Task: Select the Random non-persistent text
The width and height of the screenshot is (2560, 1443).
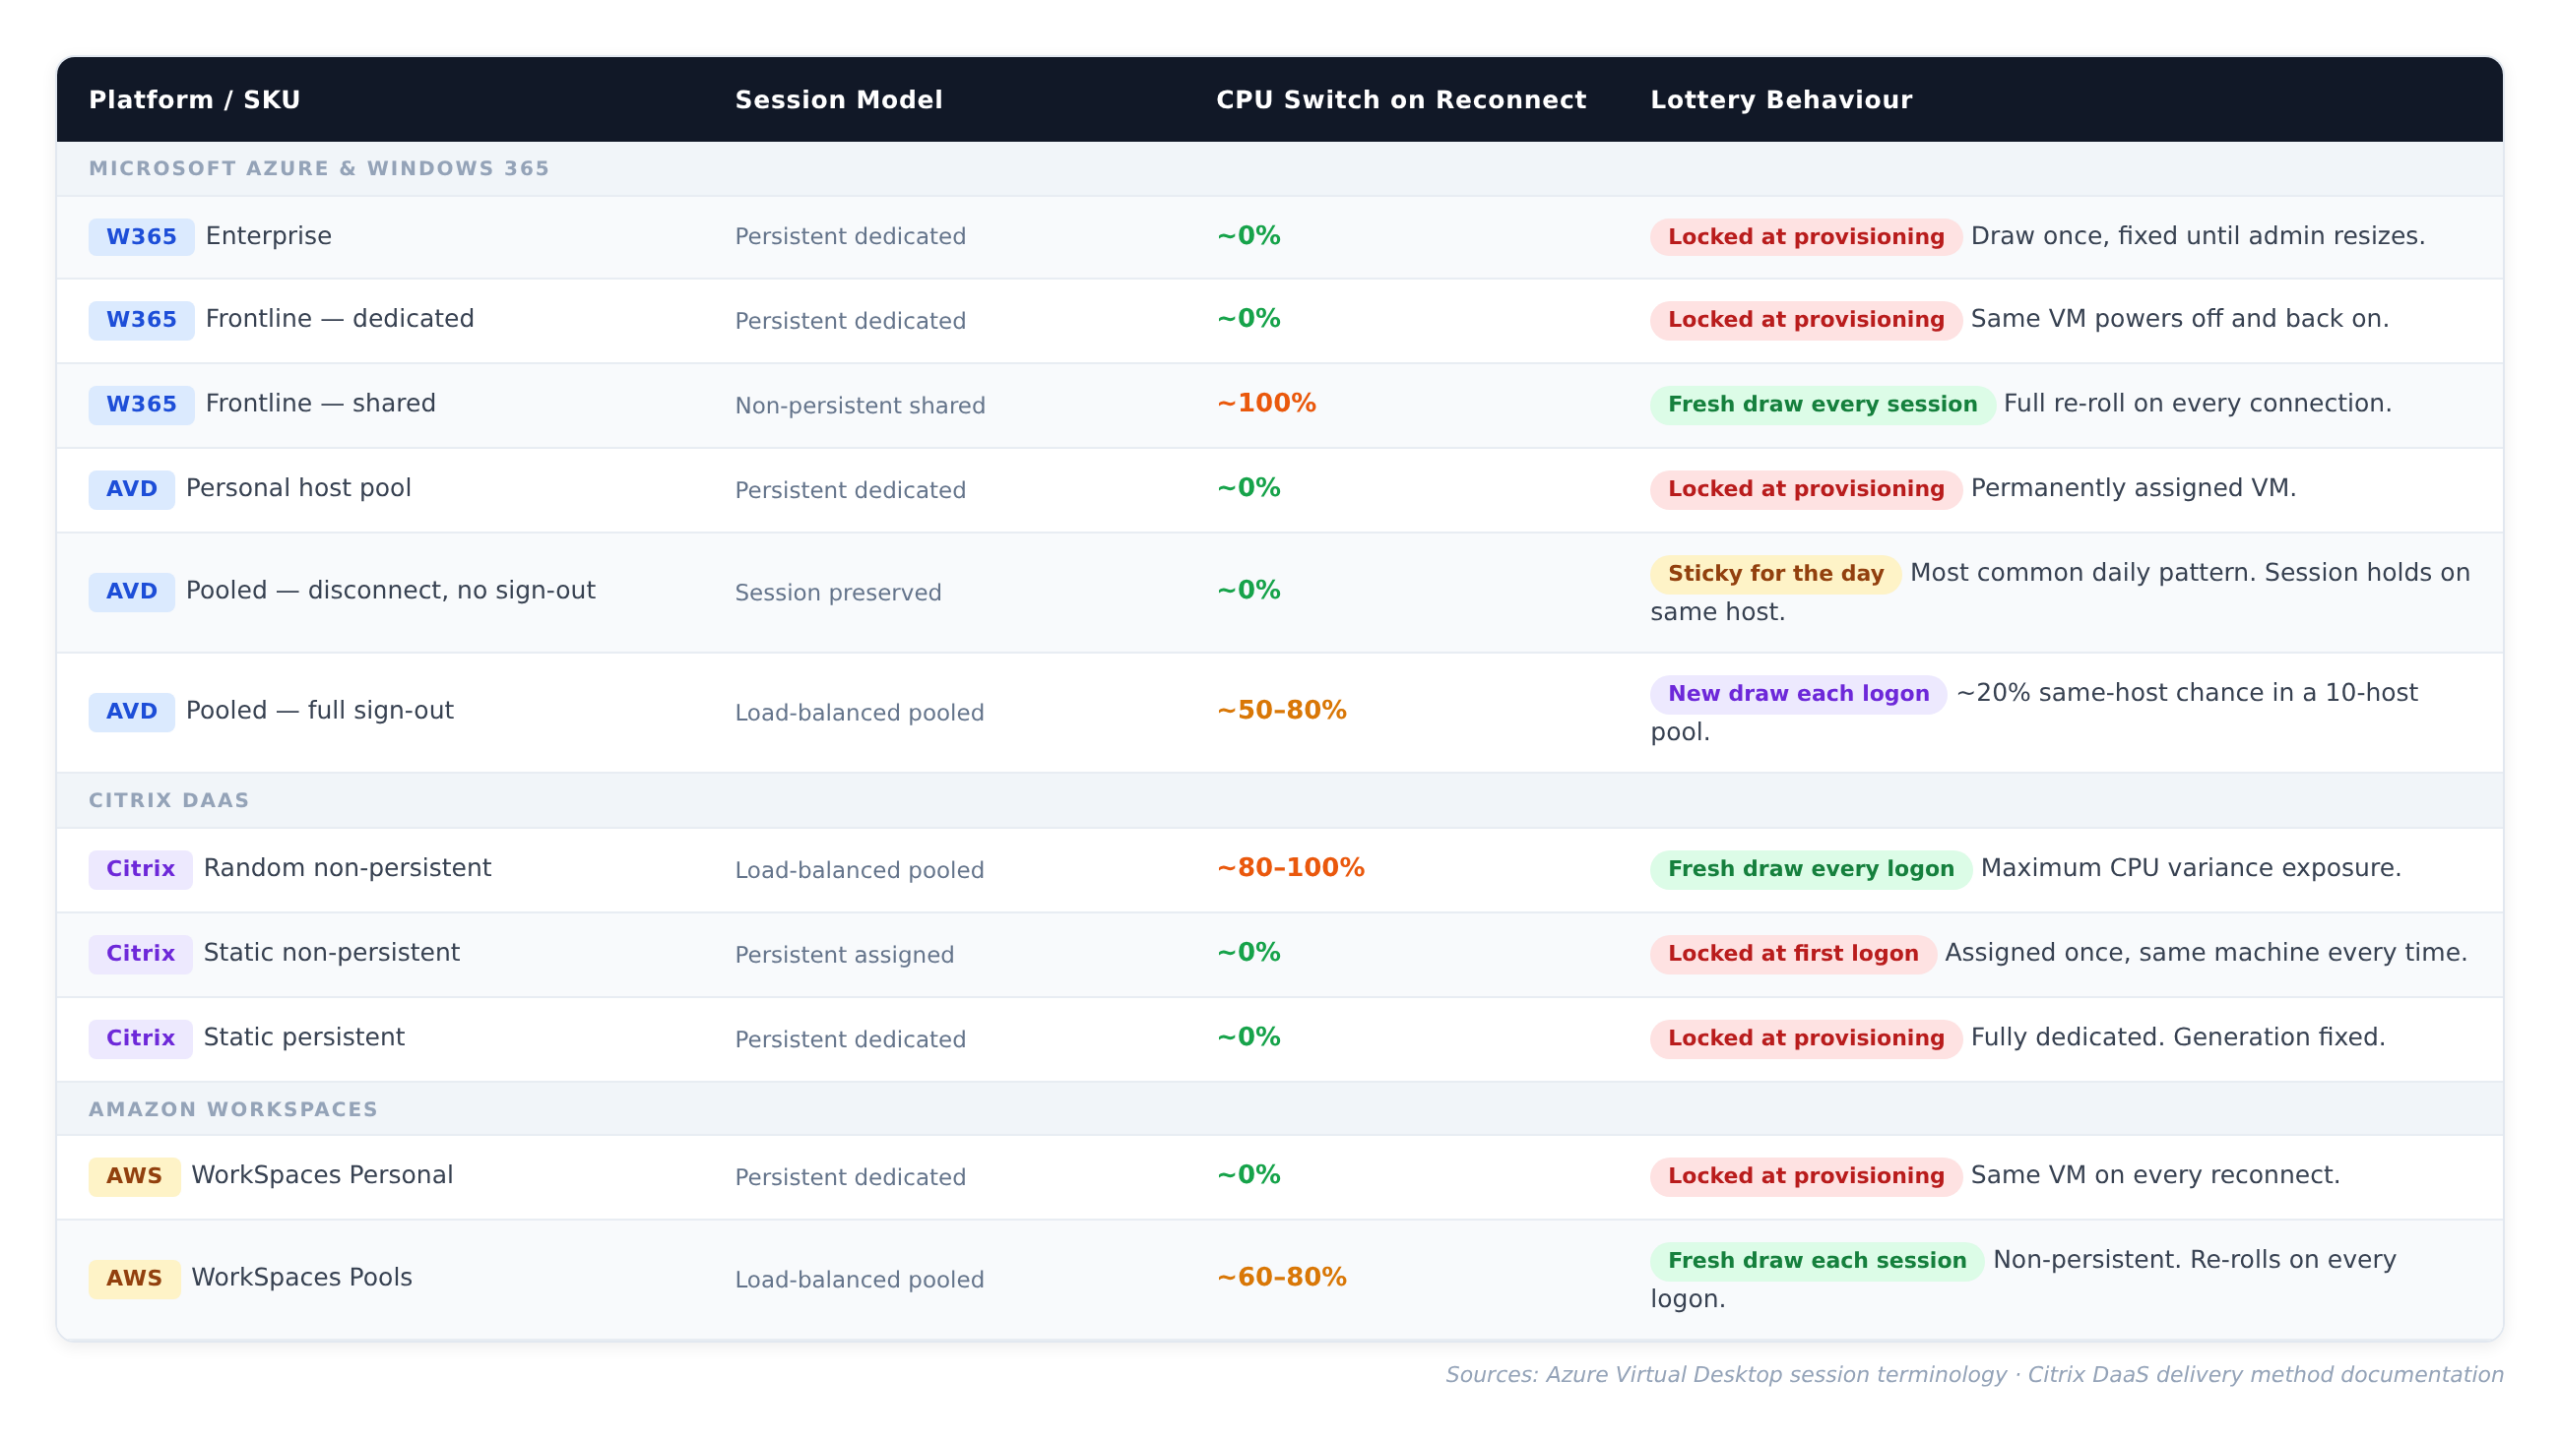Action: 347,868
